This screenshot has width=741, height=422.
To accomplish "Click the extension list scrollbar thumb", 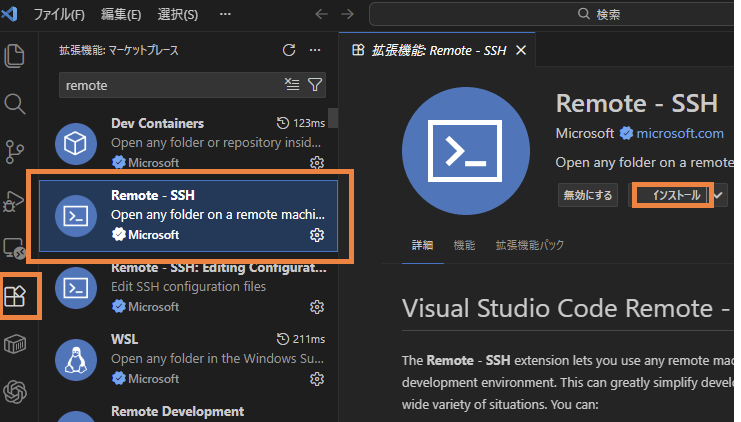I will (333, 118).
